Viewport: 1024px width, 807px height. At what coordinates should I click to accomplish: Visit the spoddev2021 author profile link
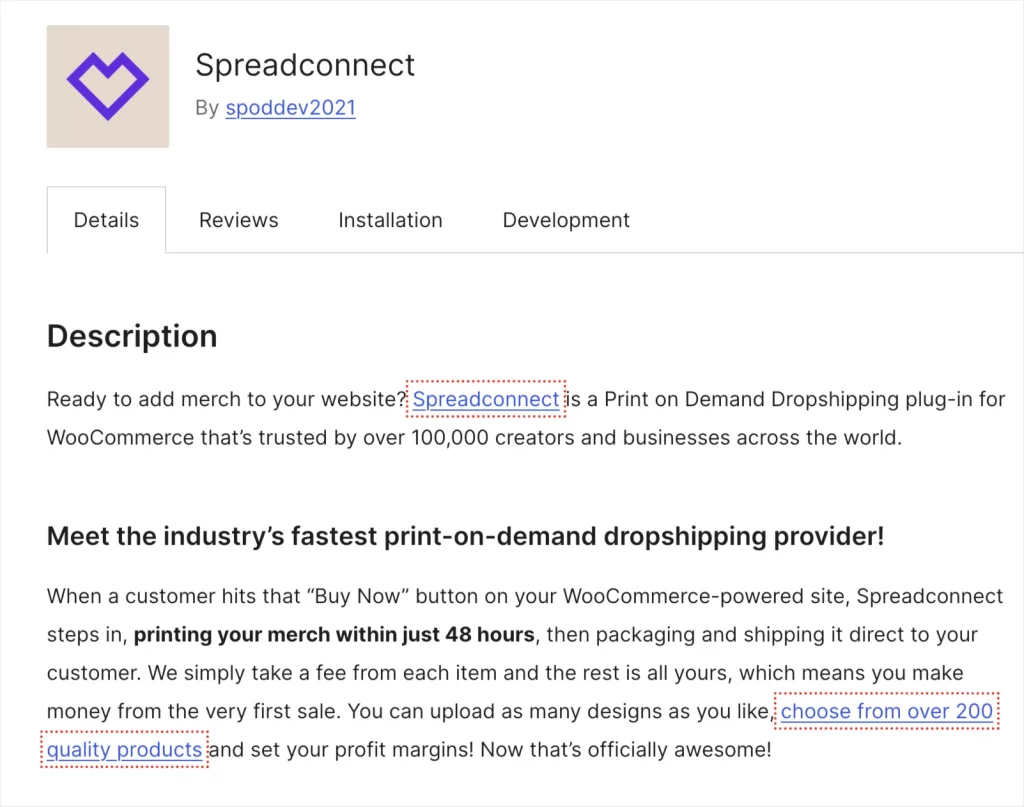coord(290,108)
